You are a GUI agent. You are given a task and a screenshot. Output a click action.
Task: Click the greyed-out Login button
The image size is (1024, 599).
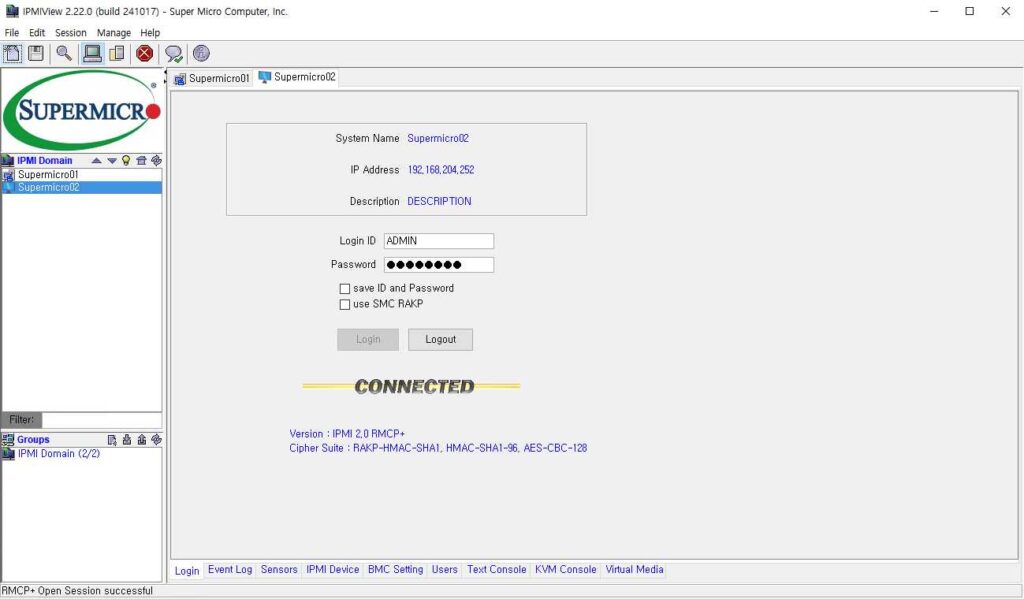368,340
